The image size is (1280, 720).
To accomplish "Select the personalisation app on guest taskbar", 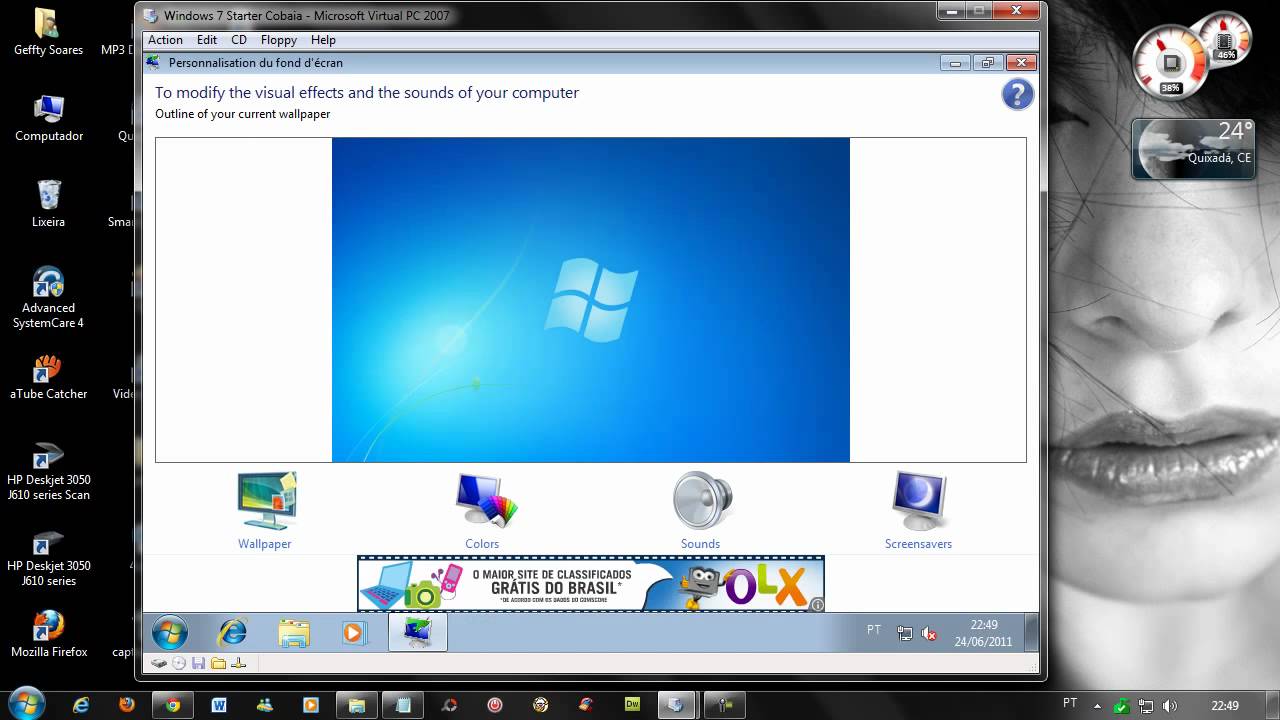I will click(x=417, y=632).
